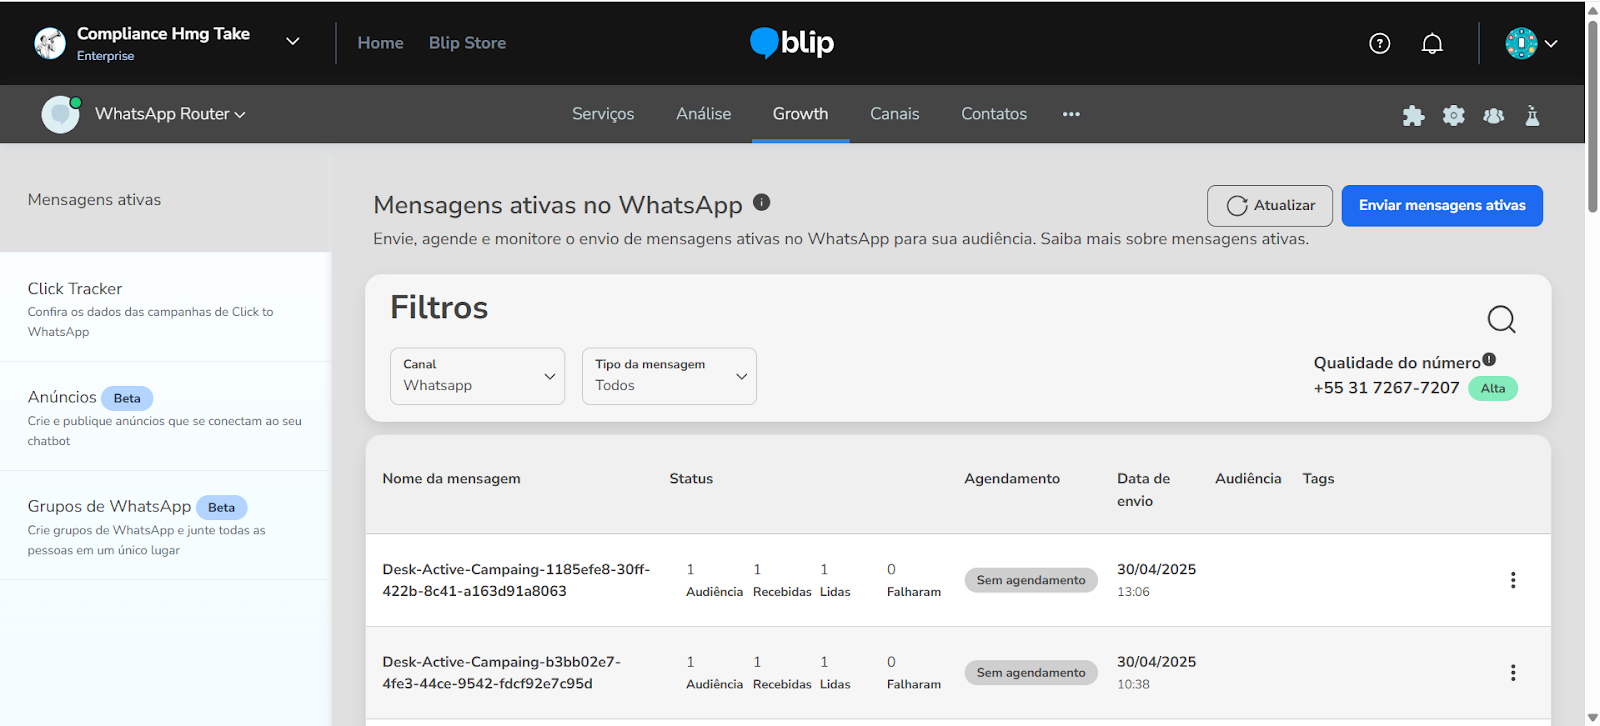
Task: Open the Blip Store link
Action: (x=467, y=43)
